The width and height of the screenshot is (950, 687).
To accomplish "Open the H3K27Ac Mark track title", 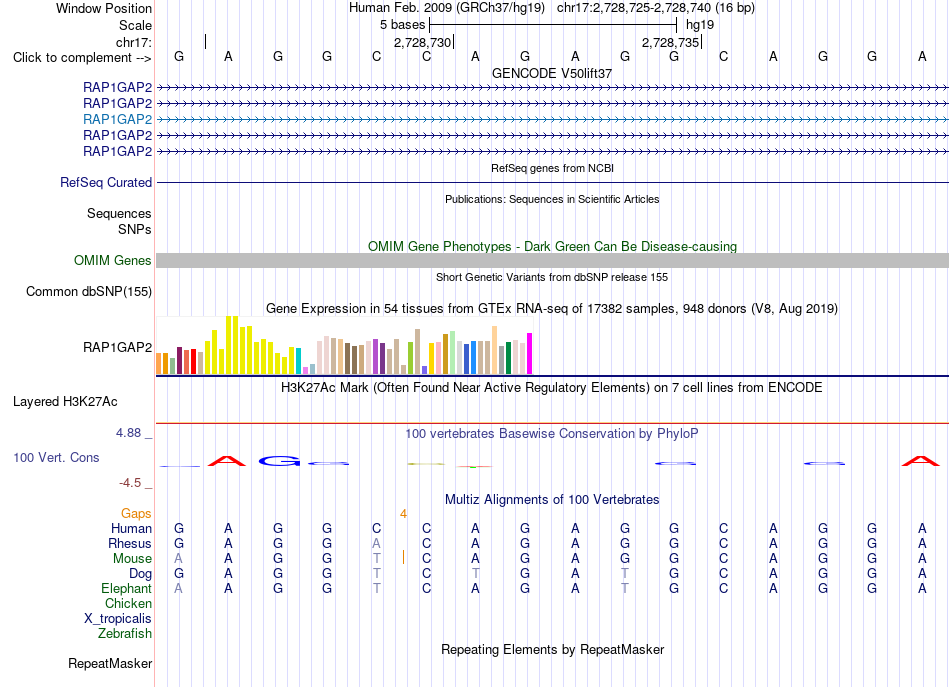I will tap(552, 388).
